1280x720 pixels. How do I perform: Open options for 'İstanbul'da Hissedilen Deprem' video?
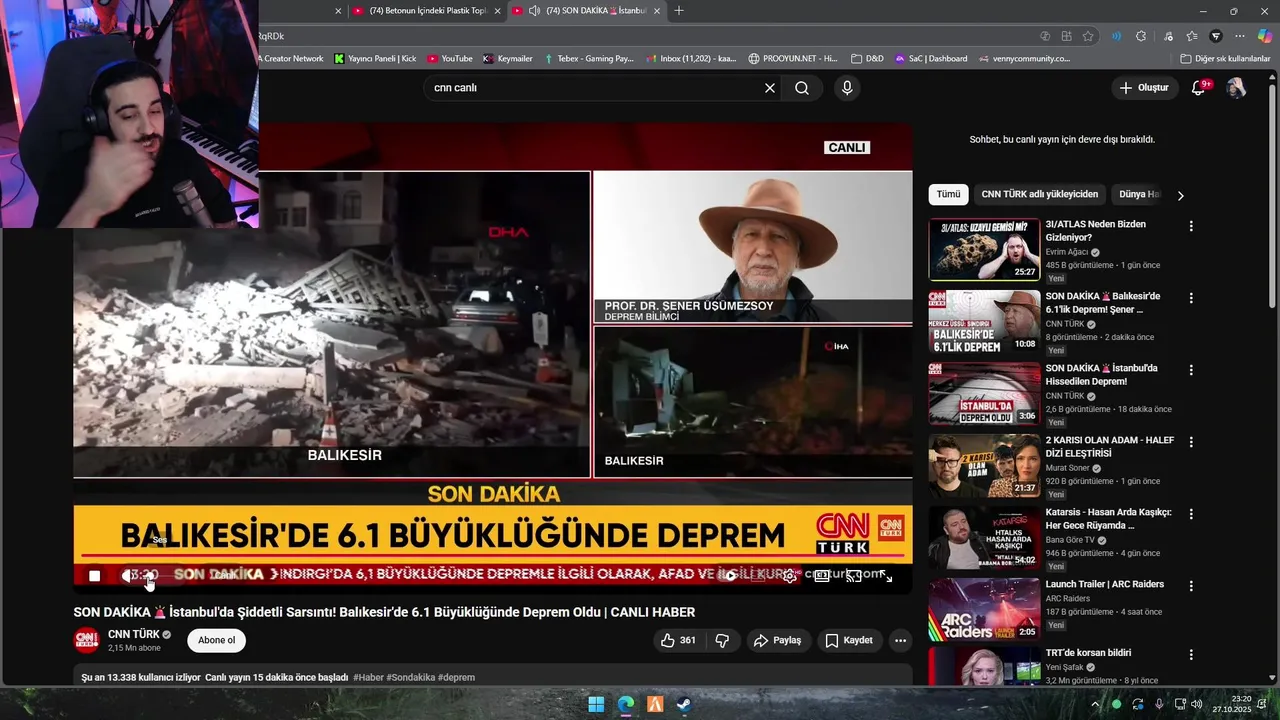click(x=1190, y=370)
